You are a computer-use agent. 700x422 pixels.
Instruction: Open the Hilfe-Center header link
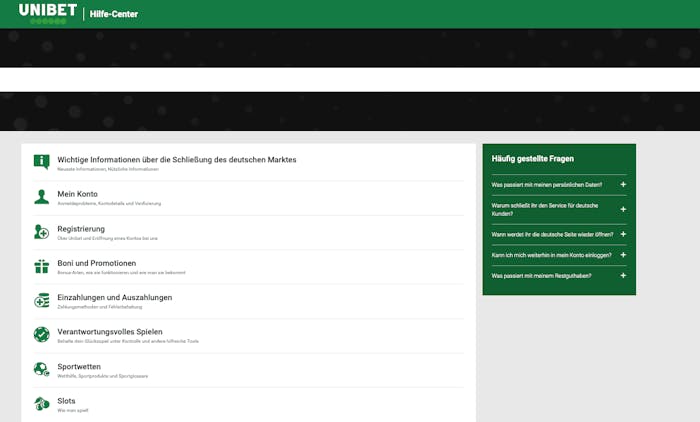click(113, 14)
